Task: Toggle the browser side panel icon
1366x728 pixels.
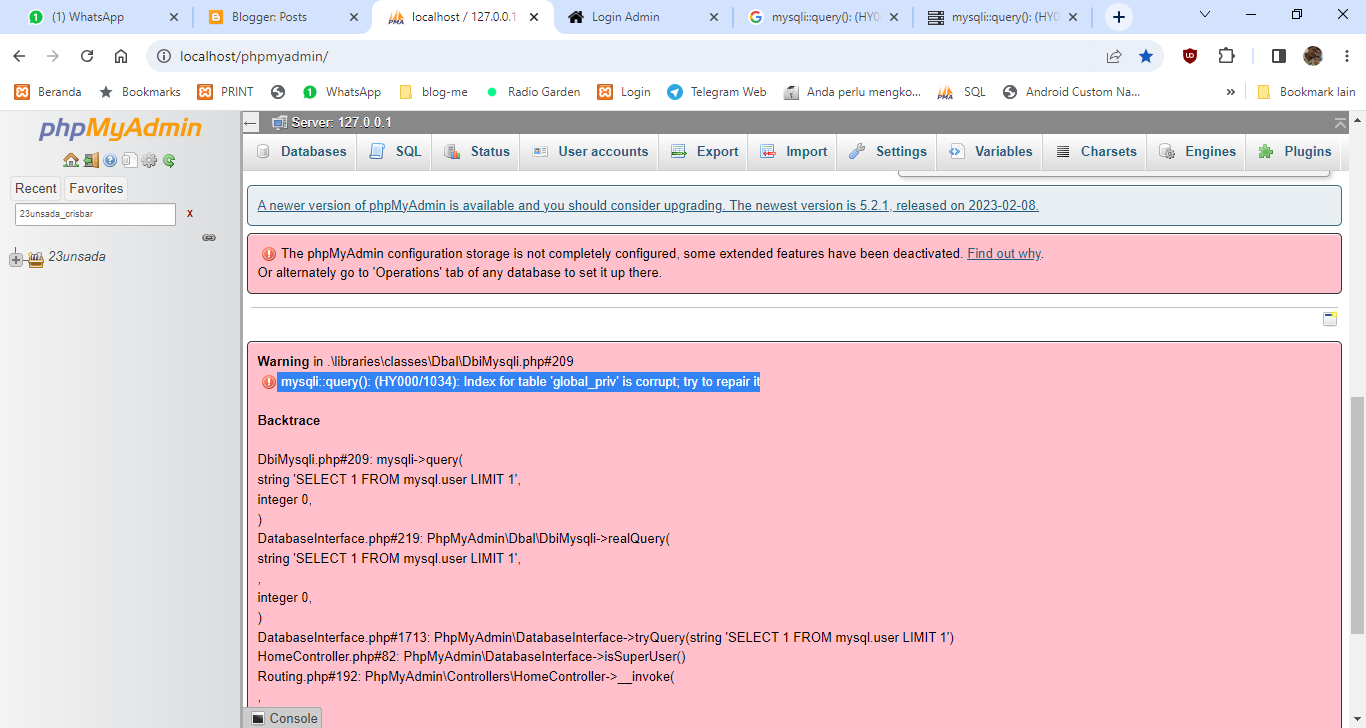Action: click(x=1278, y=56)
